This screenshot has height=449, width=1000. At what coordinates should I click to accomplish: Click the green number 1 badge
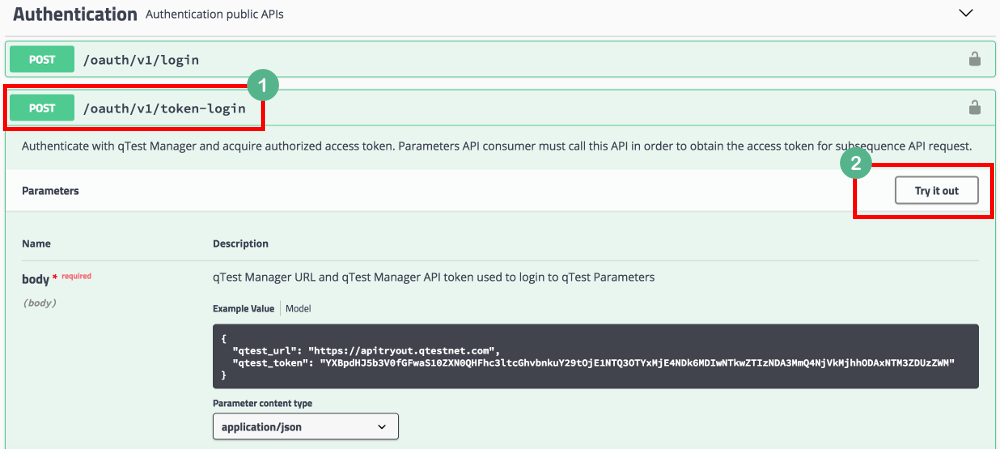[262, 86]
